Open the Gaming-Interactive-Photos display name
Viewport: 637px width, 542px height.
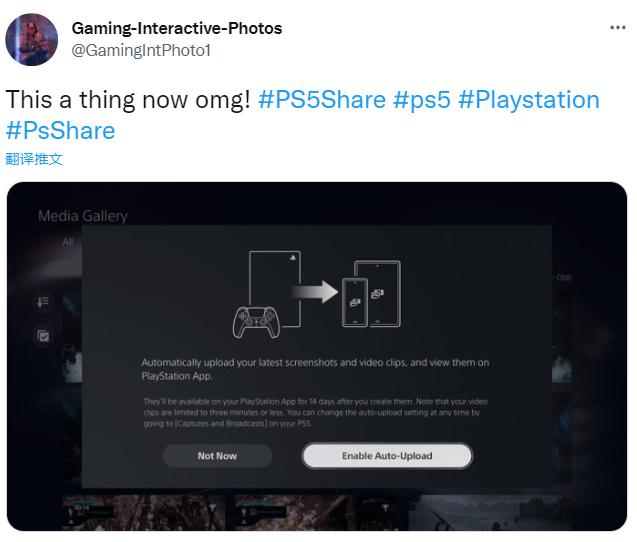click(x=177, y=28)
